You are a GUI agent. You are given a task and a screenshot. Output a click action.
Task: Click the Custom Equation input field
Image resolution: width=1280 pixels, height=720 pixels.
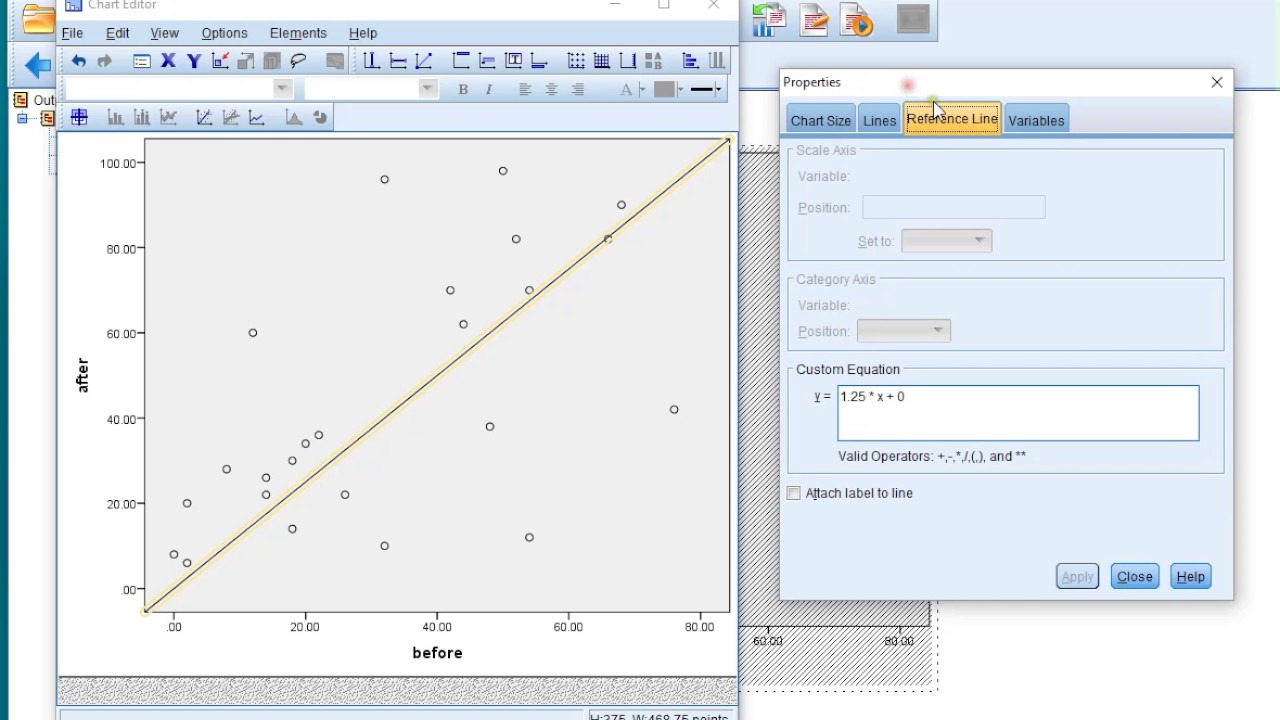click(1018, 413)
